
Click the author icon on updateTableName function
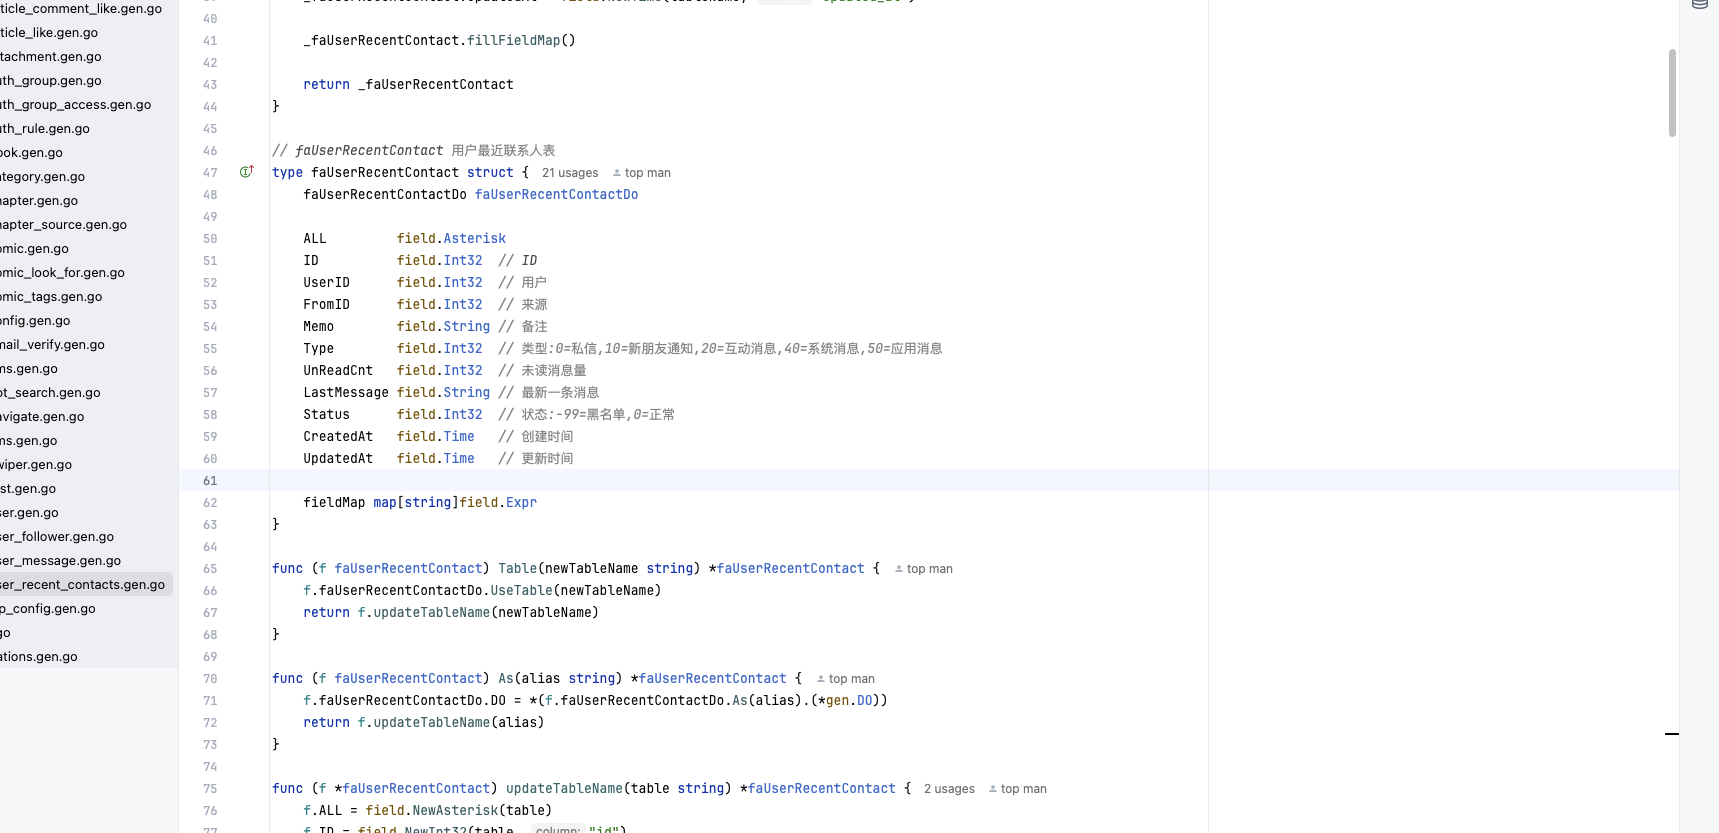[x=993, y=789]
